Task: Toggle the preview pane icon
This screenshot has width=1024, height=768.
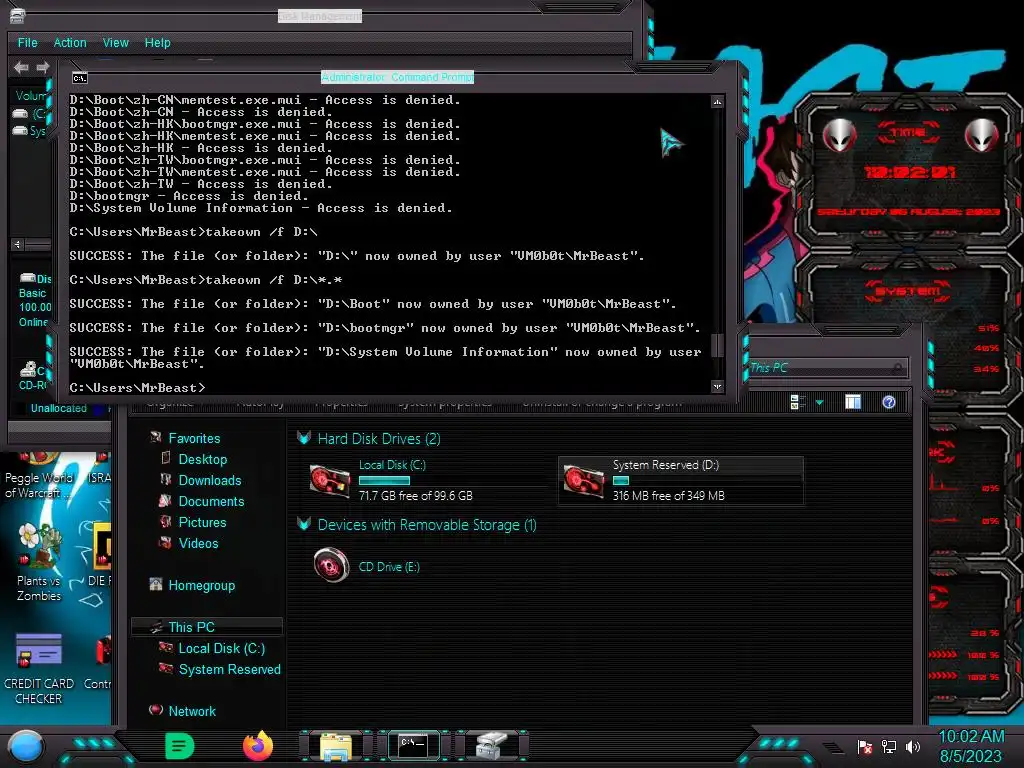Action: coord(852,402)
